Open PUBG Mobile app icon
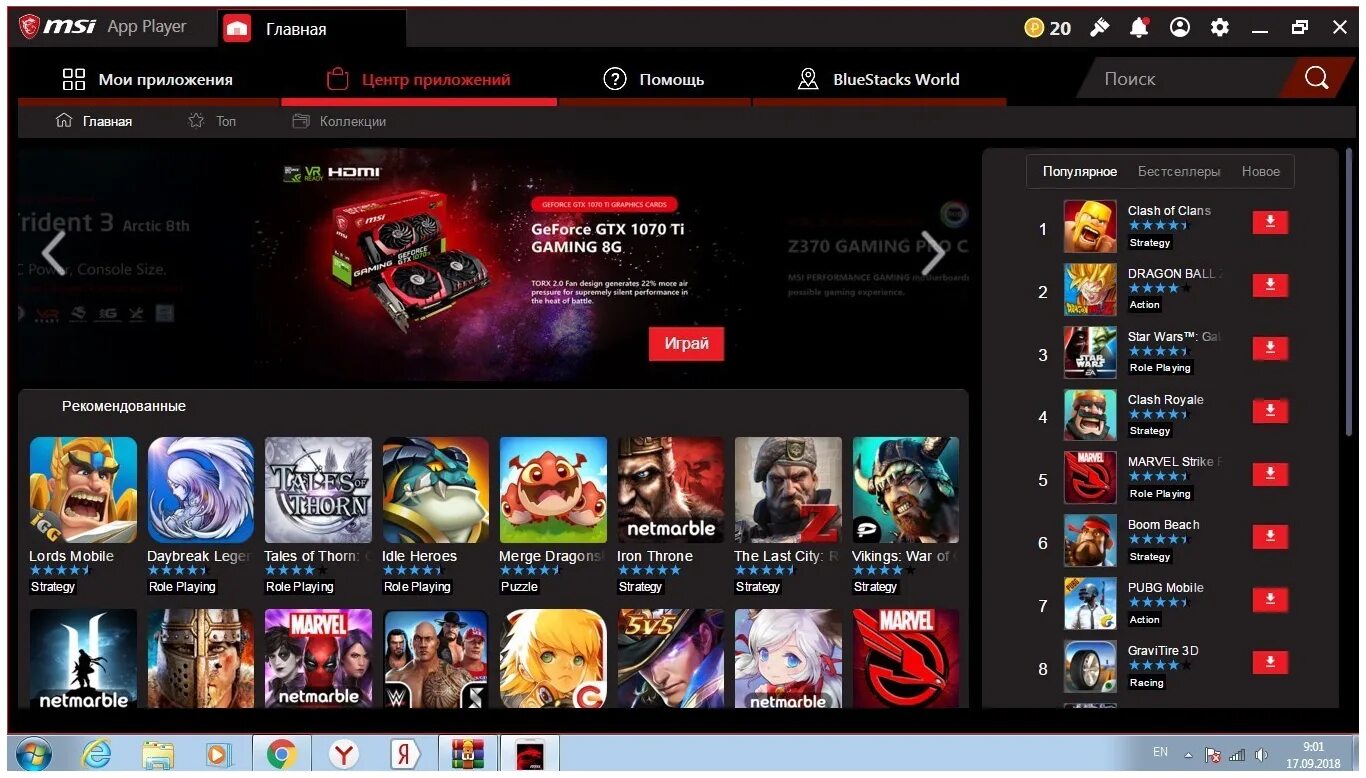The width and height of the screenshot is (1366, 778). tap(1090, 604)
